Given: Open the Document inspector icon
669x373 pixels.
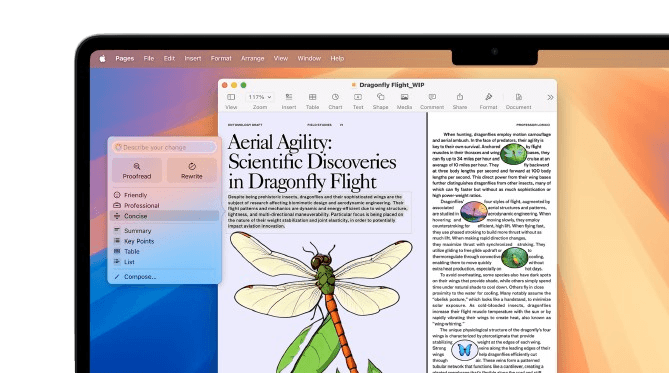Looking at the screenshot, I should [518, 97].
